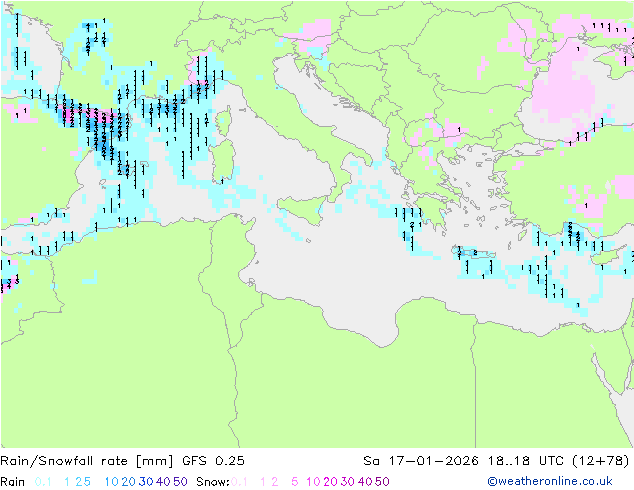Select the "(12+78)" forecast offset text
Viewport: 634px width, 490px height.
(x=601, y=461)
